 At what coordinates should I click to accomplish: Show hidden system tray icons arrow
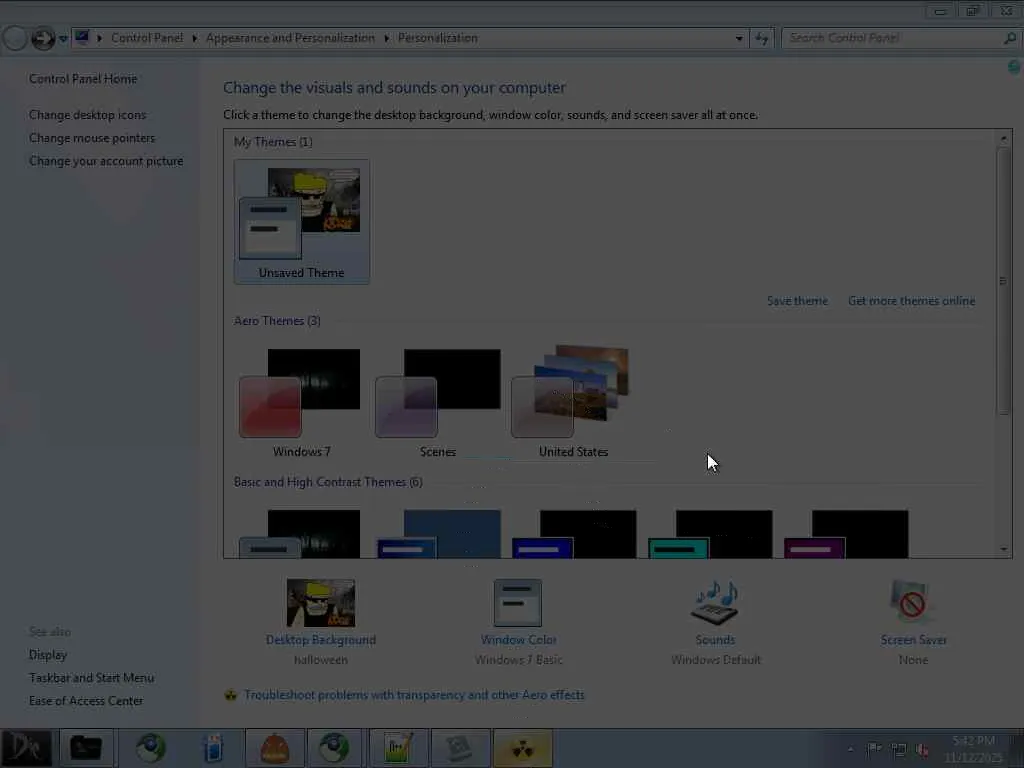850,750
